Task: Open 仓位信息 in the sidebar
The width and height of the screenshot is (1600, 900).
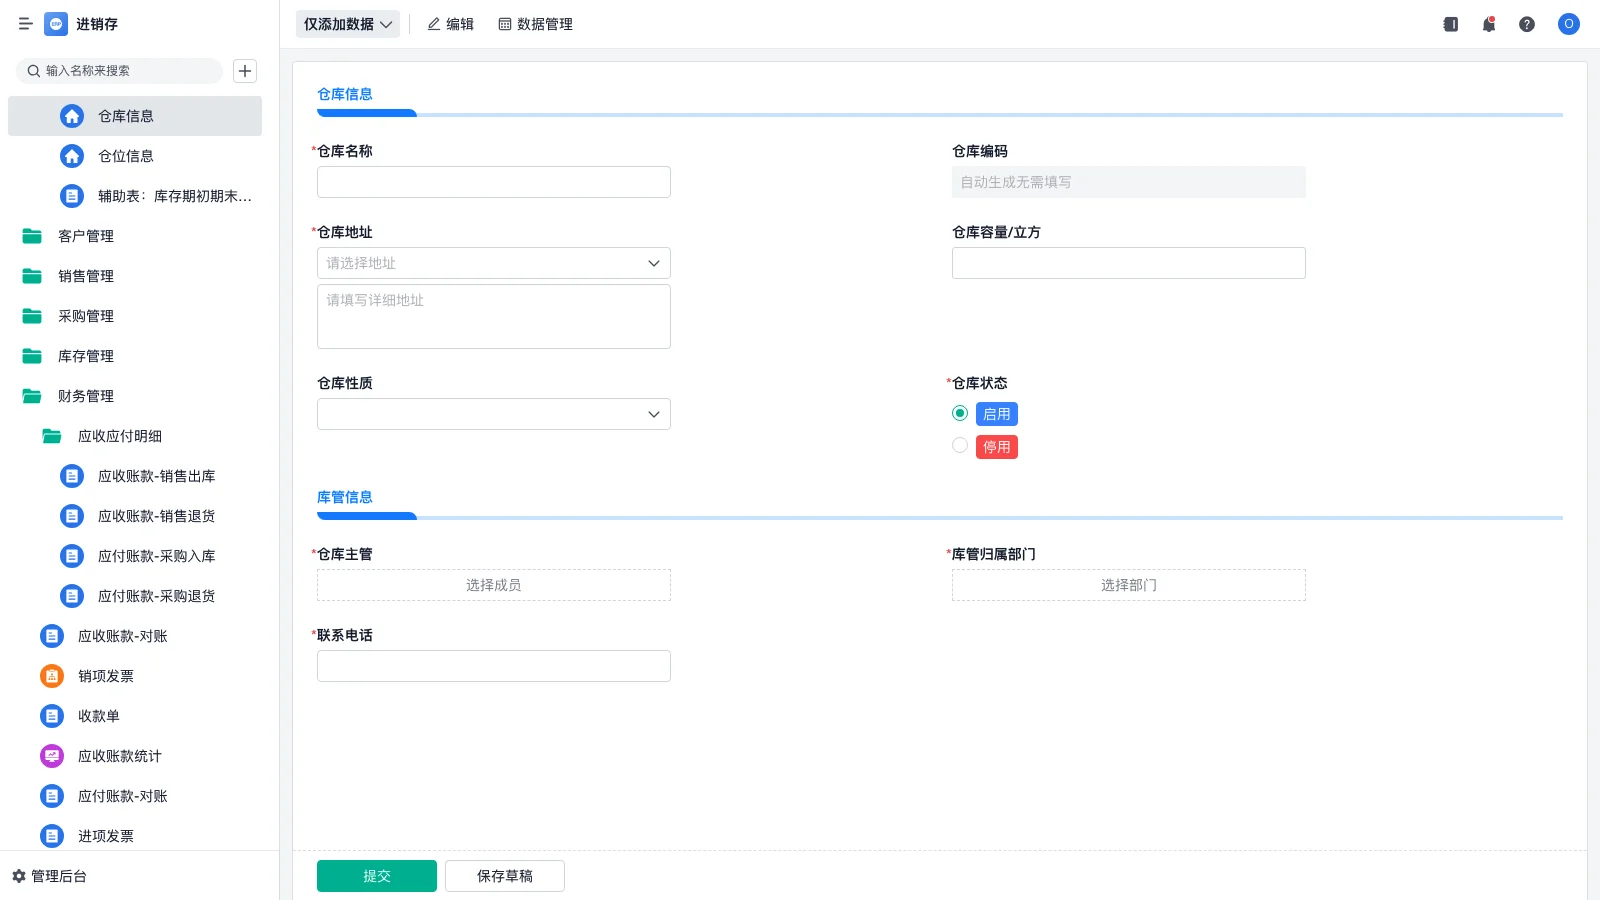Action: [x=135, y=156]
